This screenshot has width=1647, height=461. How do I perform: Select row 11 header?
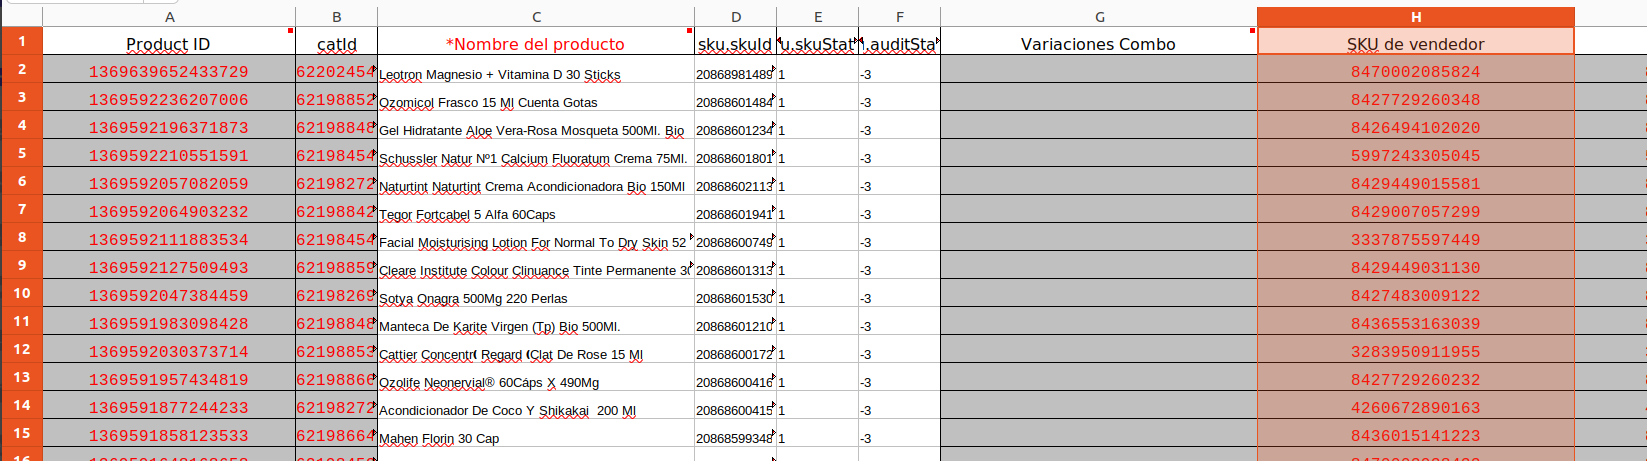coord(21,321)
